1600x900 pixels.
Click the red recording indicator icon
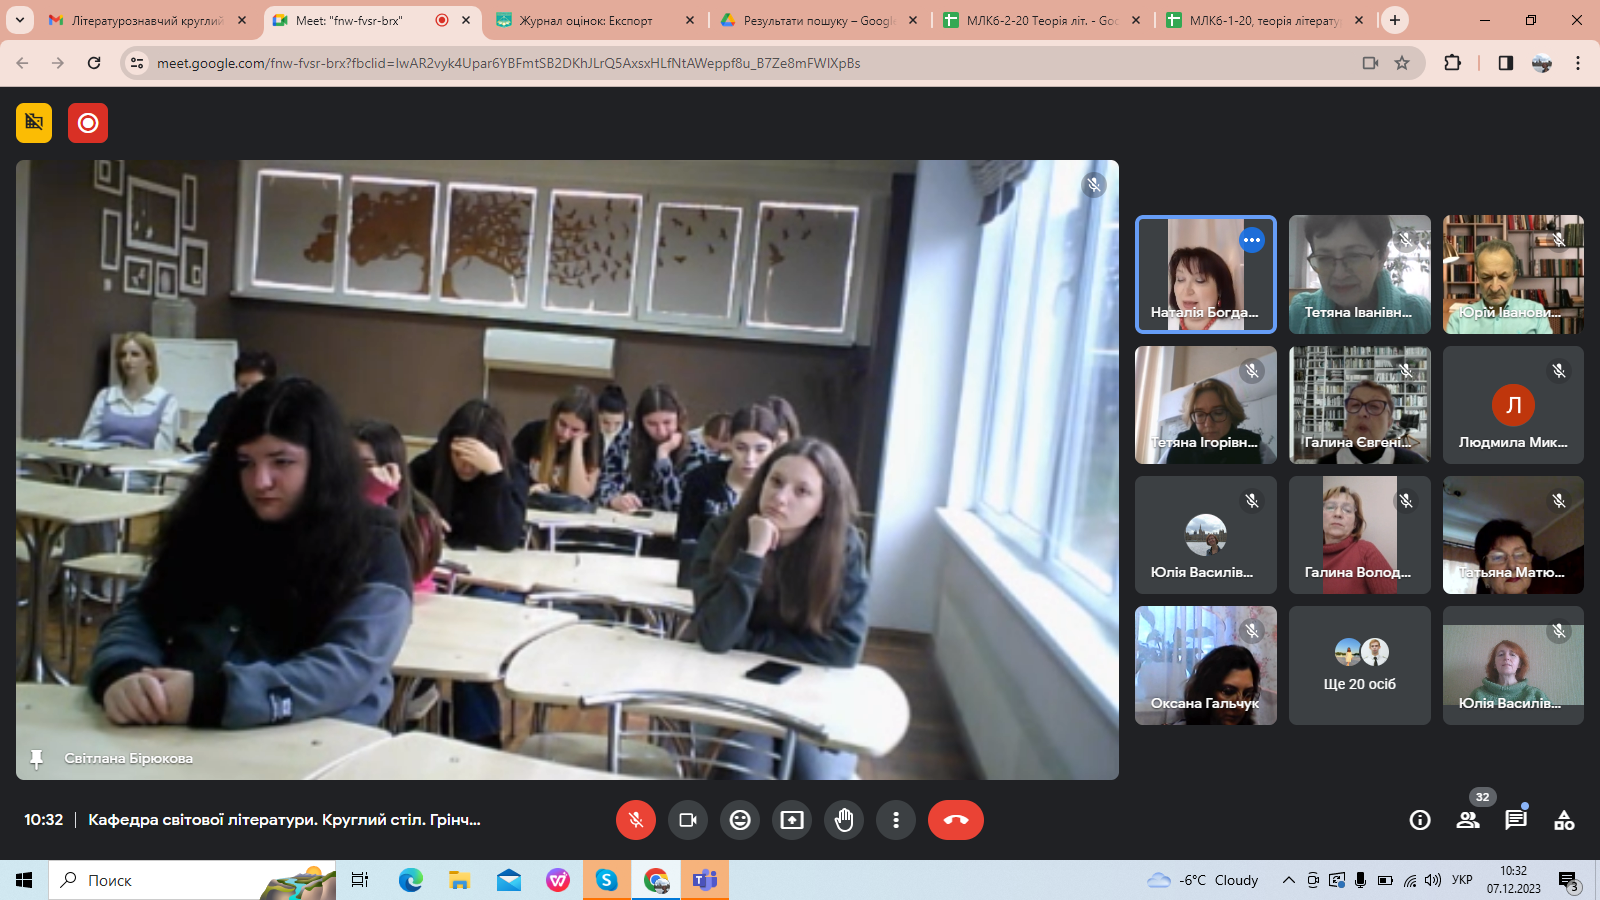[88, 123]
